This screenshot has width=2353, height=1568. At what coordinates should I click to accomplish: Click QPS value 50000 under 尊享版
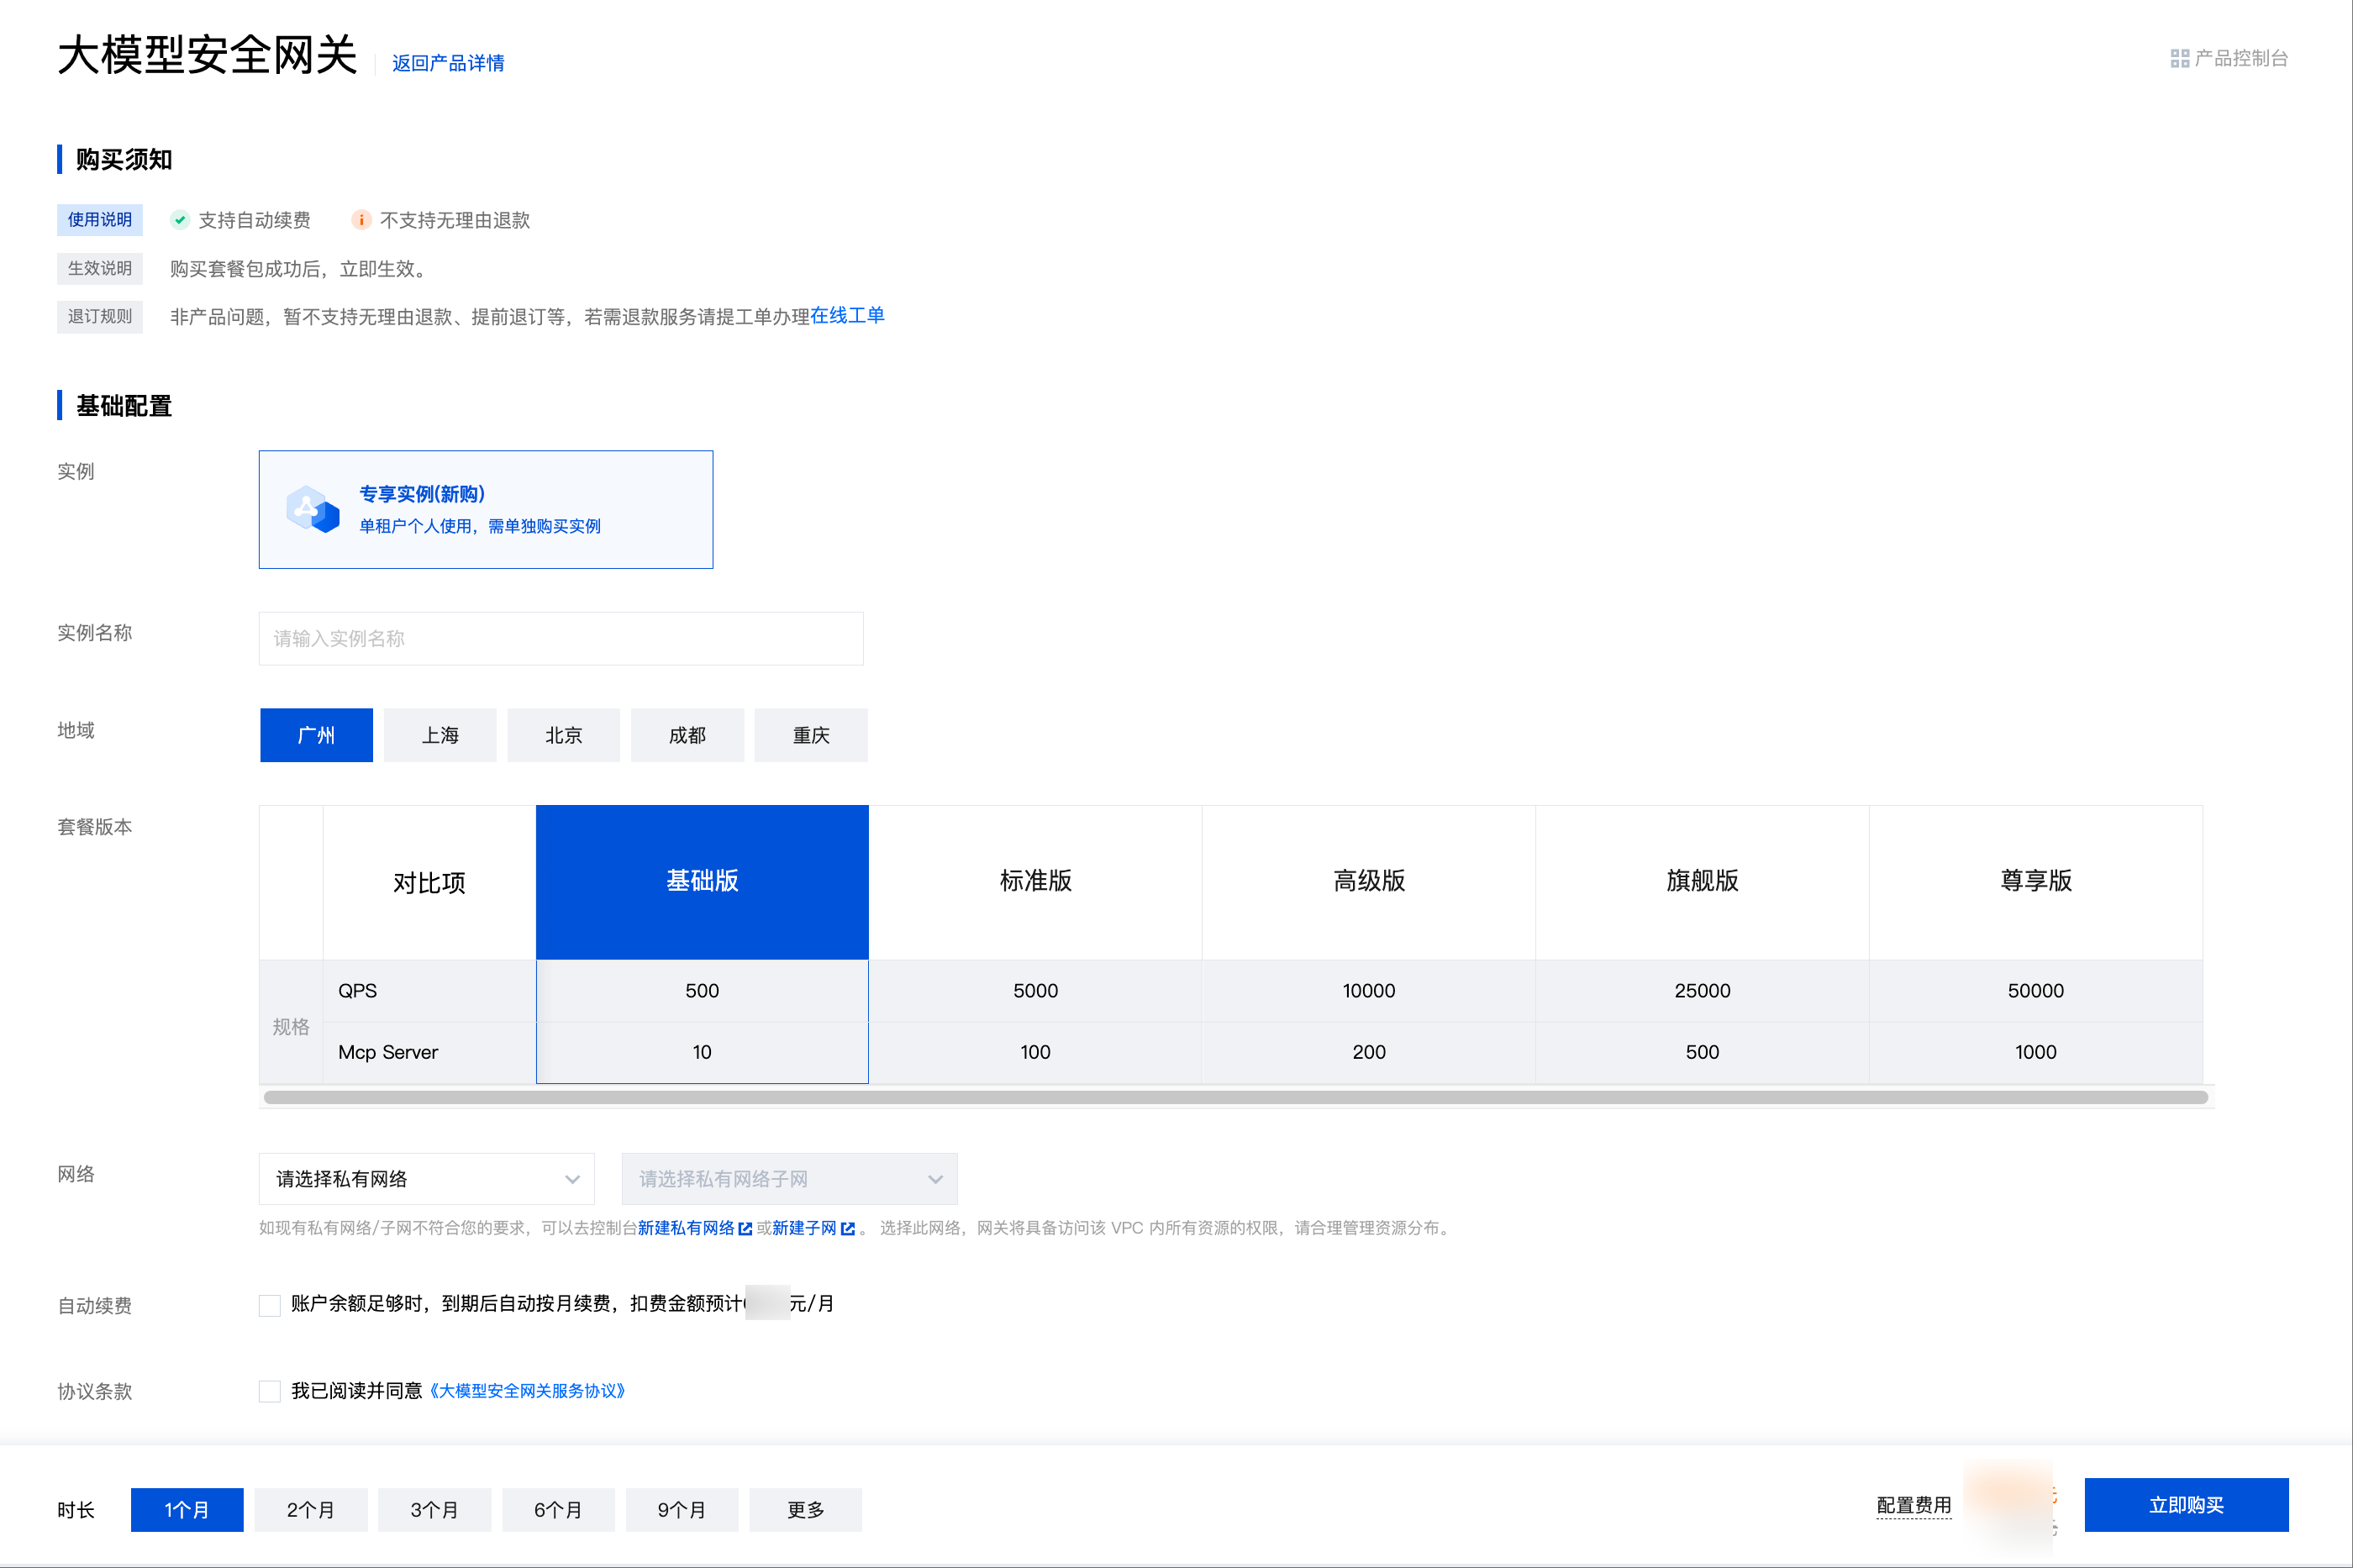pyautogui.click(x=2036, y=991)
